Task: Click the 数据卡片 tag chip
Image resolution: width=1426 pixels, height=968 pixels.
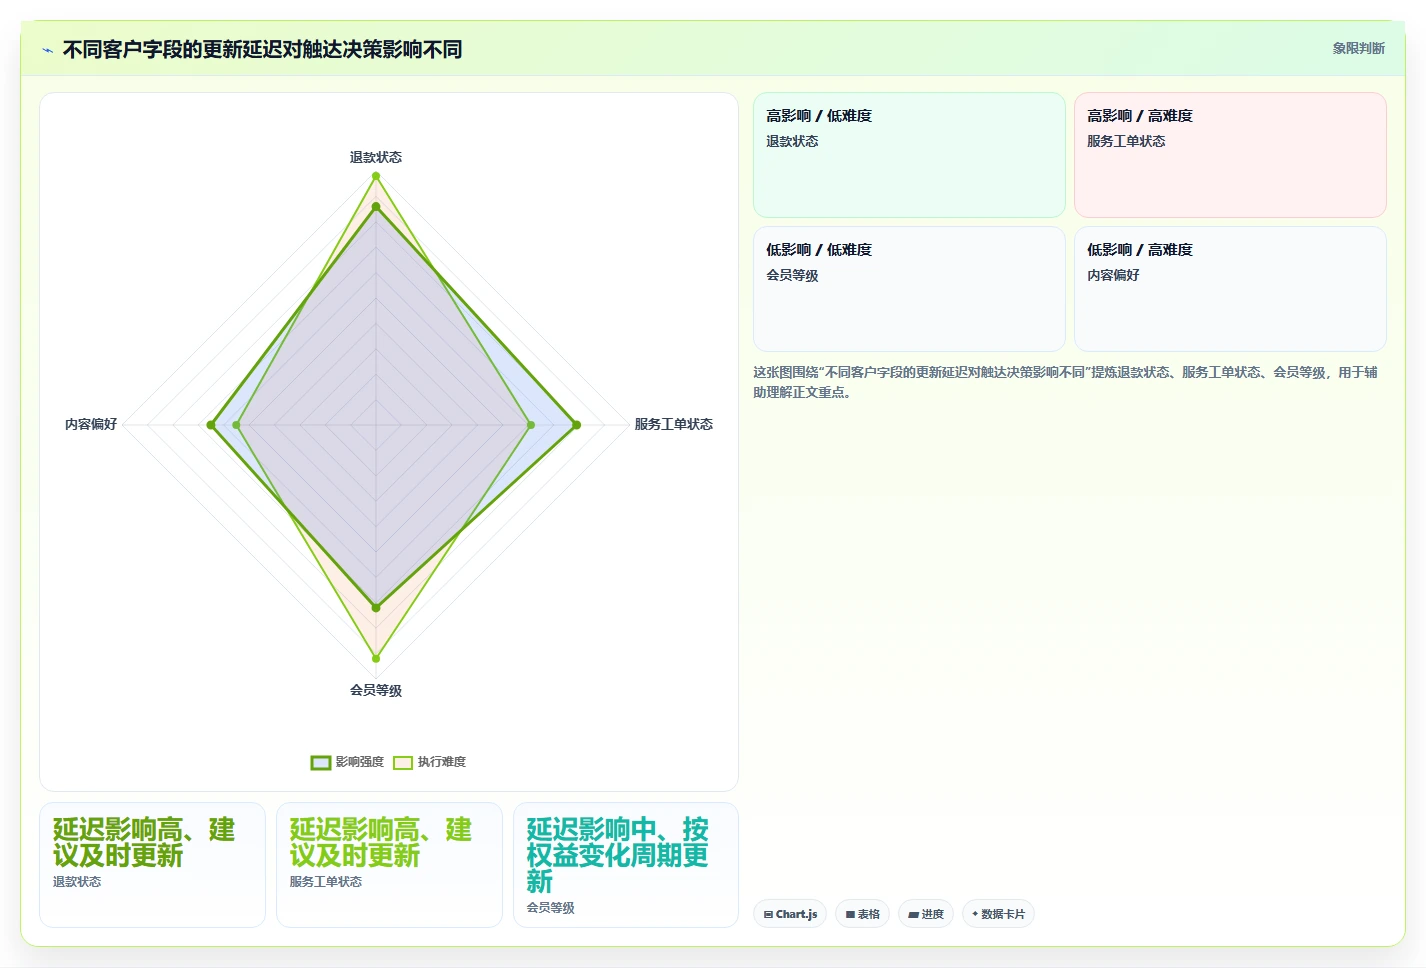Action: [x=998, y=914]
